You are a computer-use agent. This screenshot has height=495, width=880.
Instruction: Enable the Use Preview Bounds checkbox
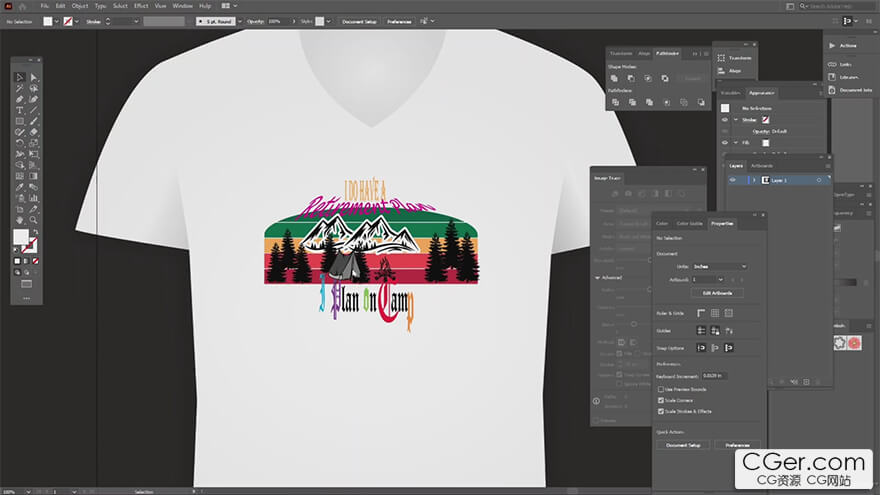click(x=660, y=388)
